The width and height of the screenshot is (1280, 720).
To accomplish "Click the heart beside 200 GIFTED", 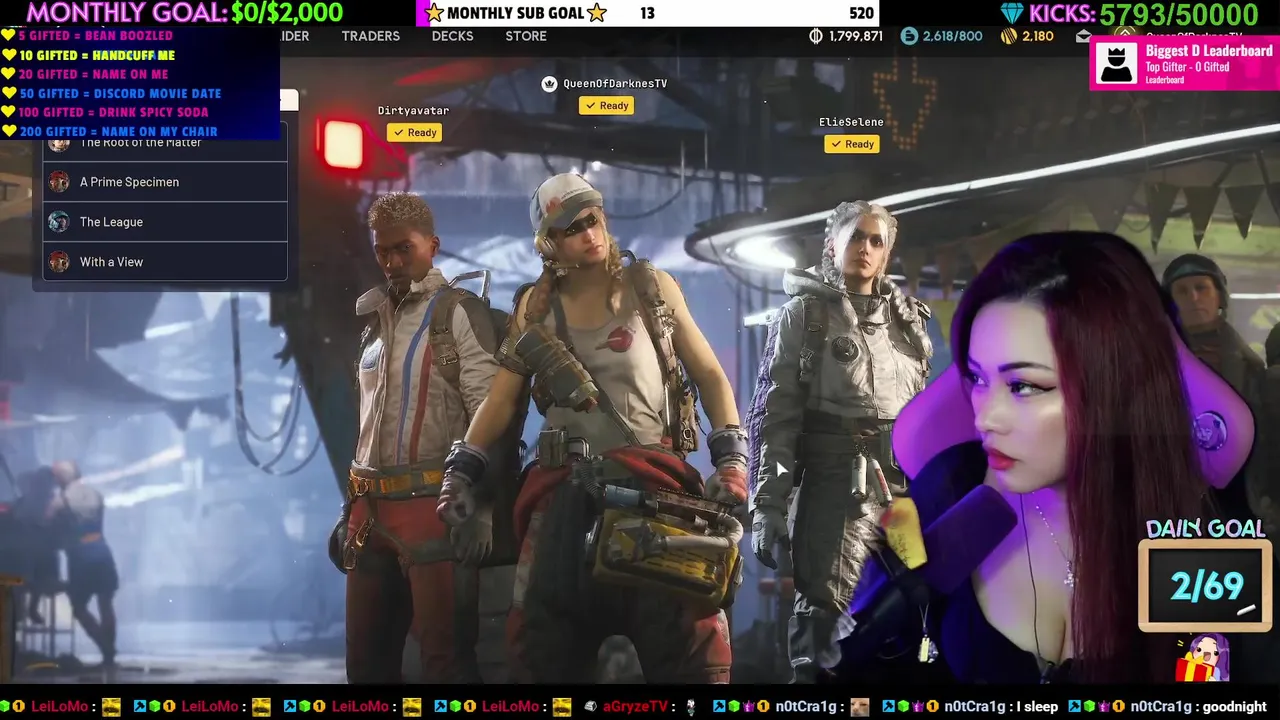I will pyautogui.click(x=8, y=131).
